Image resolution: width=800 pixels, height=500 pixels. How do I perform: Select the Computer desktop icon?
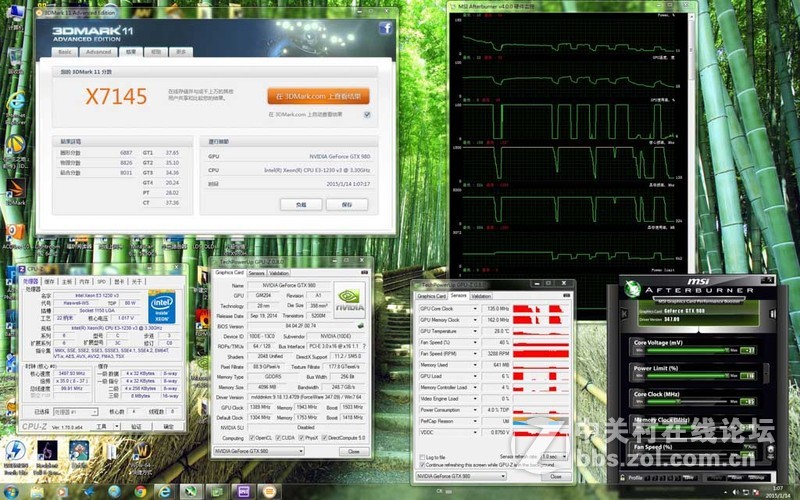click(15, 16)
